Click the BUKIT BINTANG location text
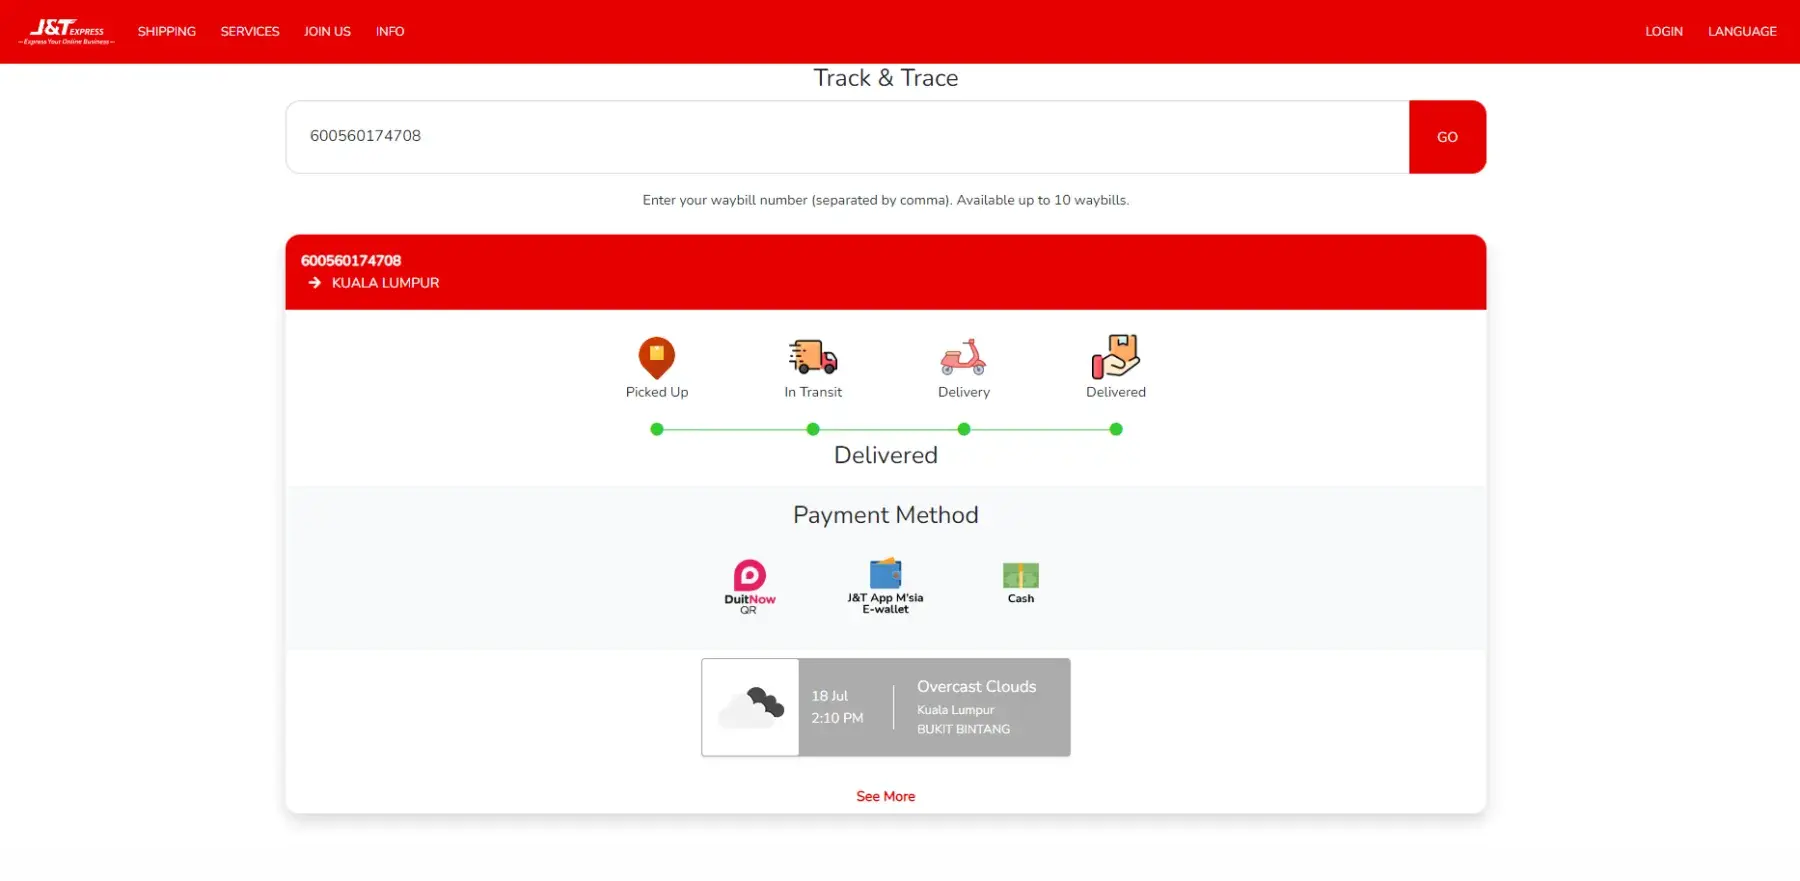The image size is (1800, 881). coord(964,729)
